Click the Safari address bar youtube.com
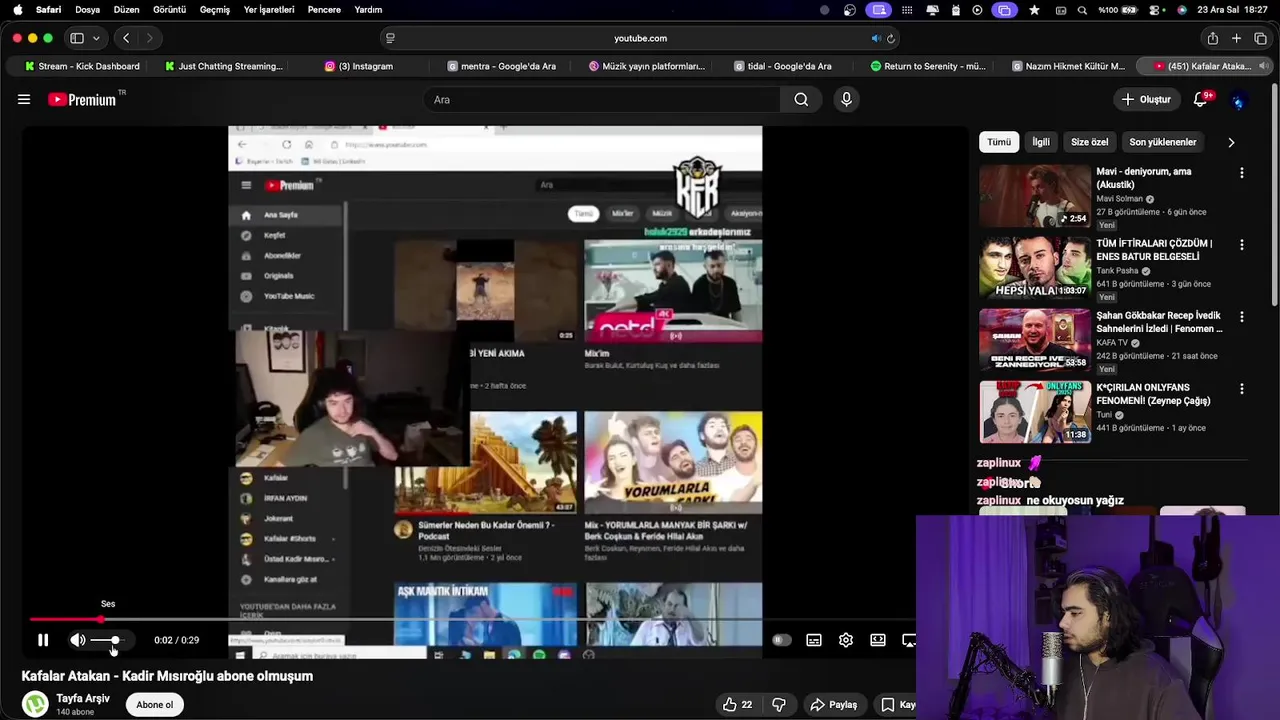1280x720 pixels. click(640, 38)
